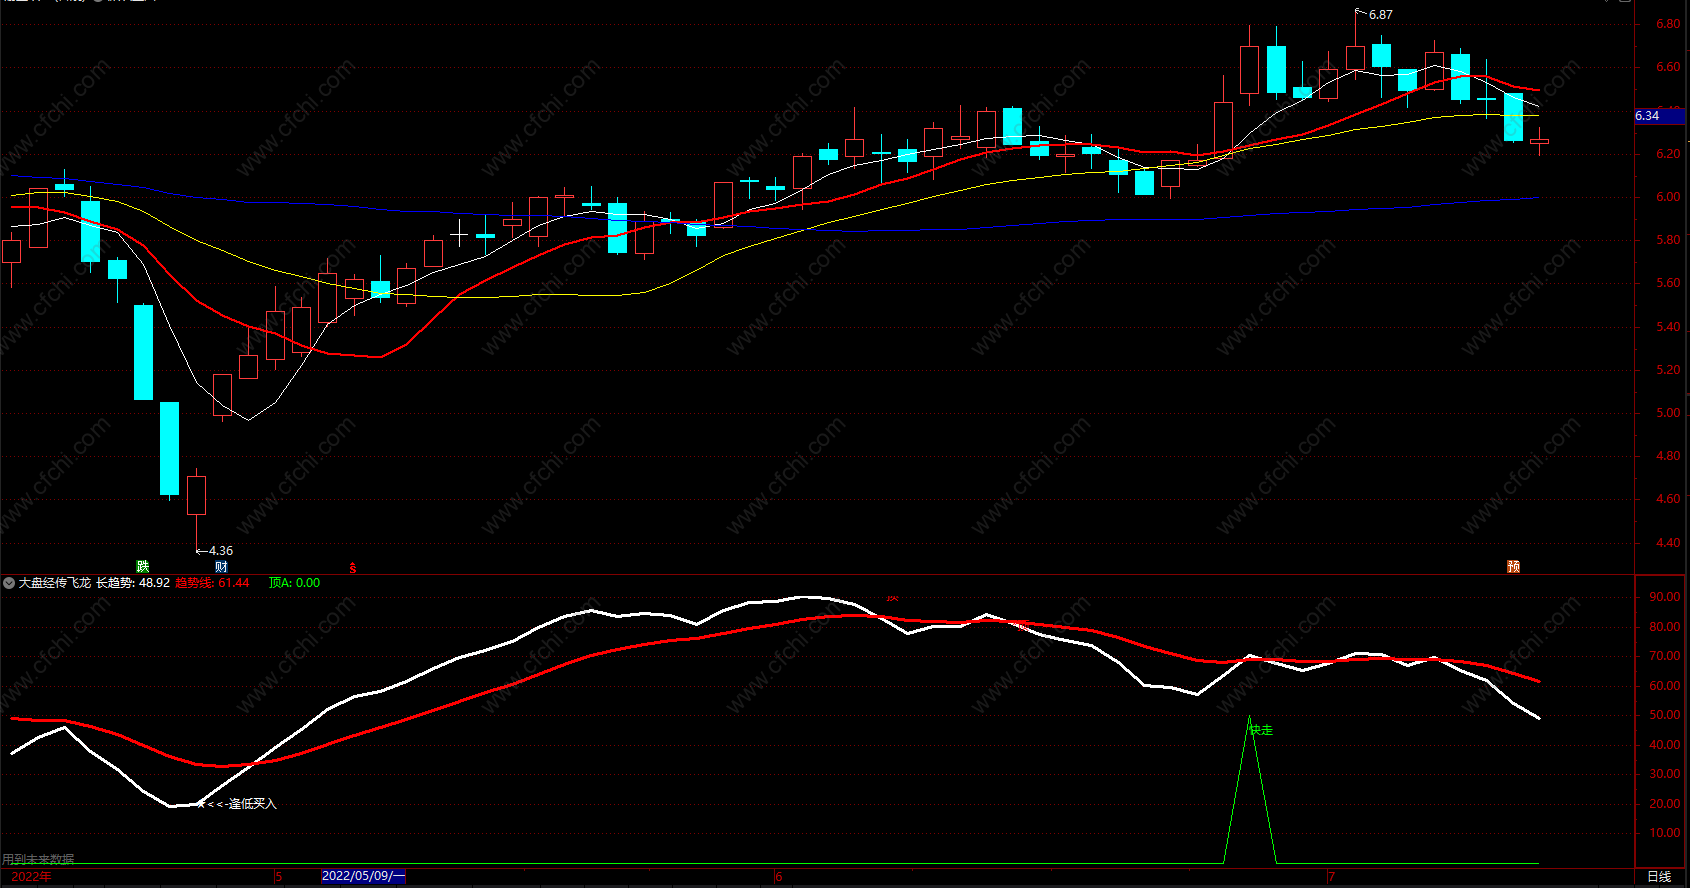Click the red S signal marker
Screen dimensions: 1690x888
pos(352,567)
